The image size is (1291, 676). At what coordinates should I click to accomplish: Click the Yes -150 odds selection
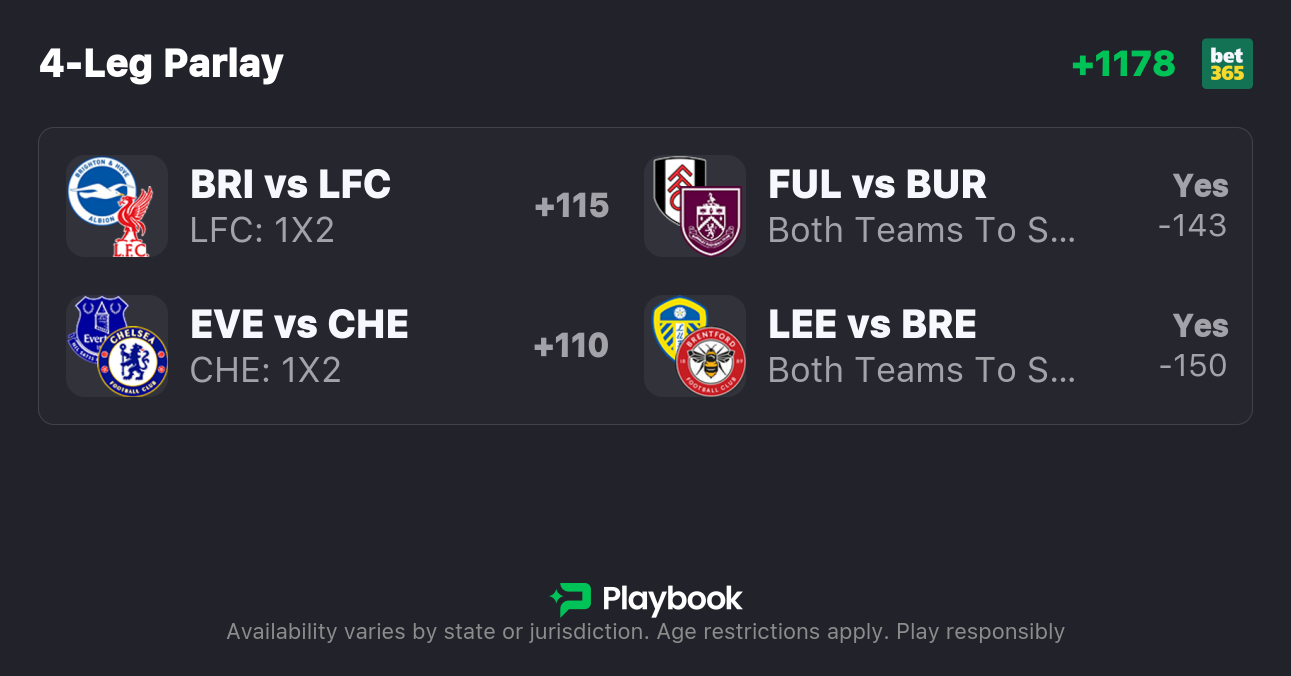1194,346
